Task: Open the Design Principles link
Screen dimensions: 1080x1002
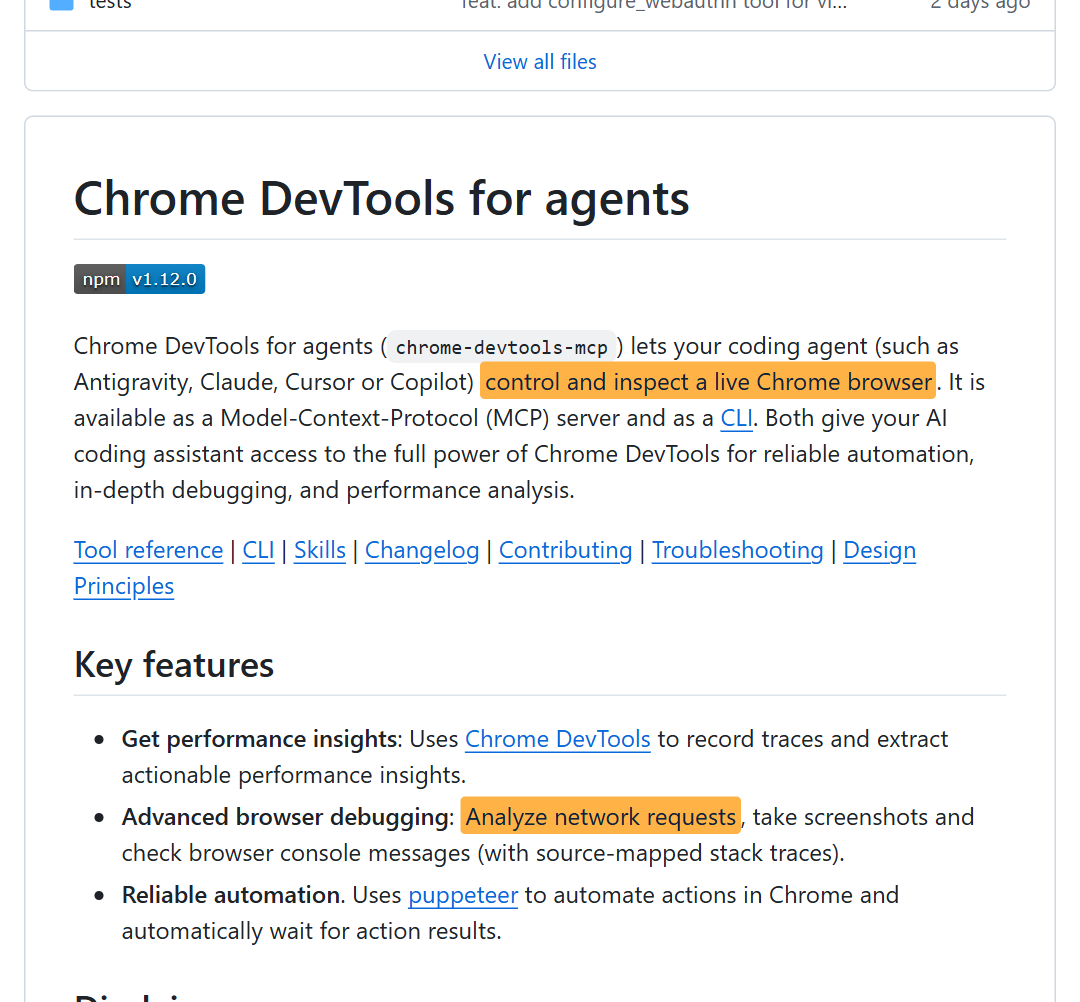Action: [x=880, y=550]
